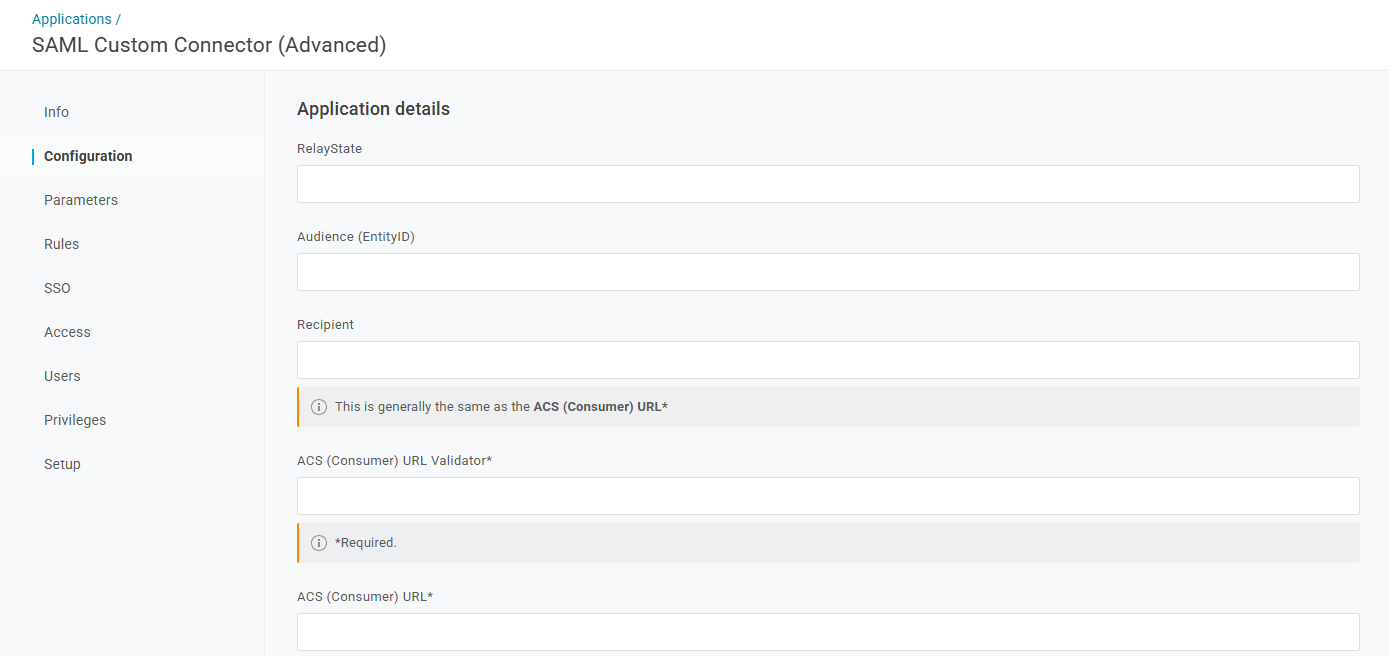Click into the Recipient field
Viewport: 1389px width, 656px height.
[828, 360]
